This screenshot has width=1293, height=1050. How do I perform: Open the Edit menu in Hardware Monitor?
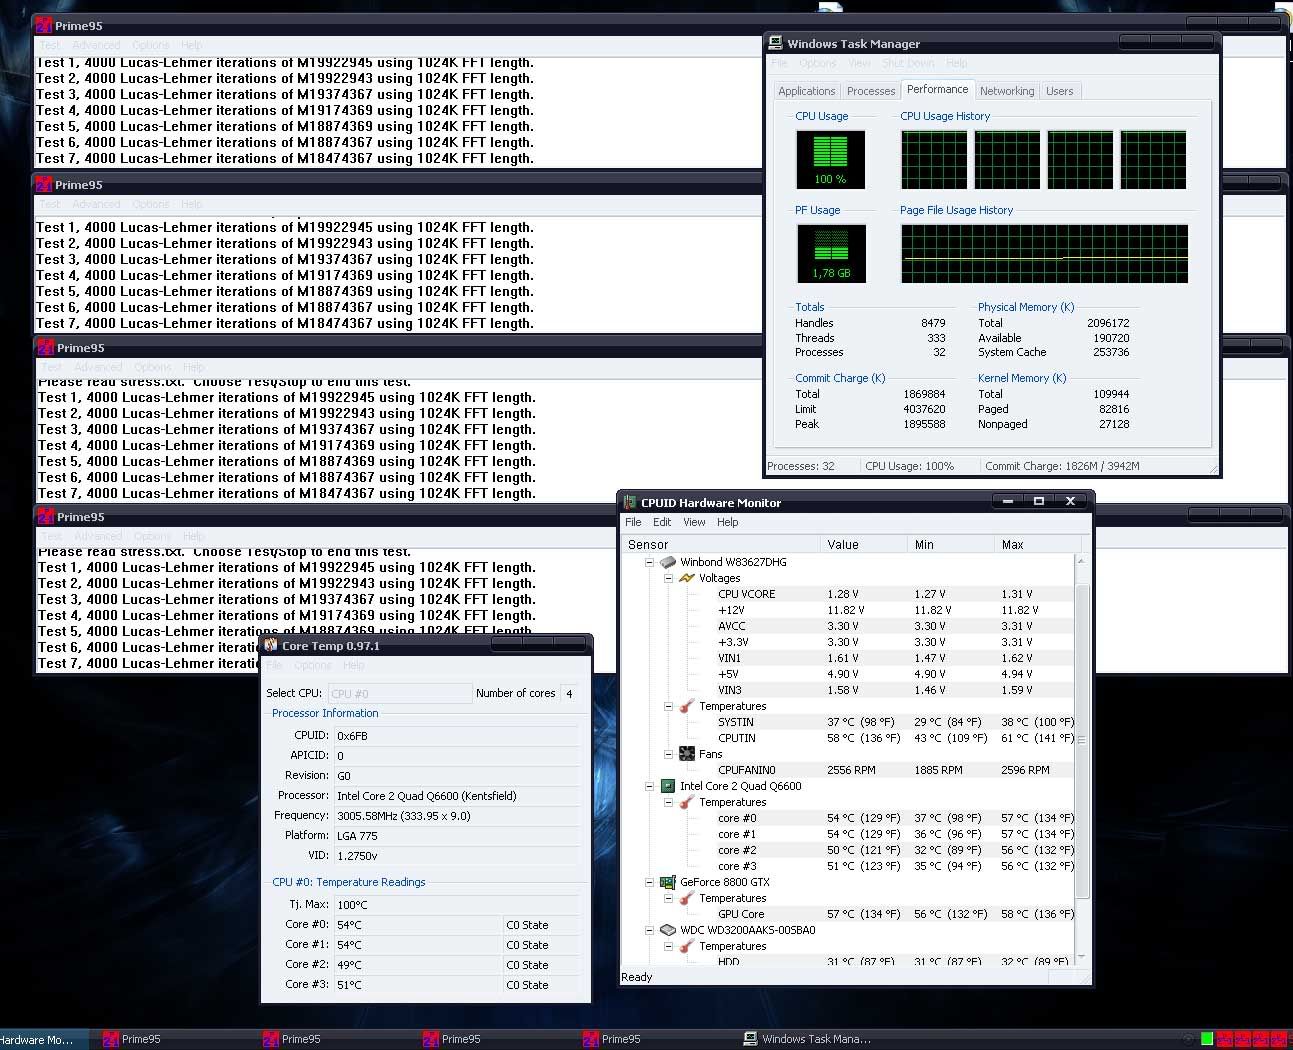tap(662, 522)
